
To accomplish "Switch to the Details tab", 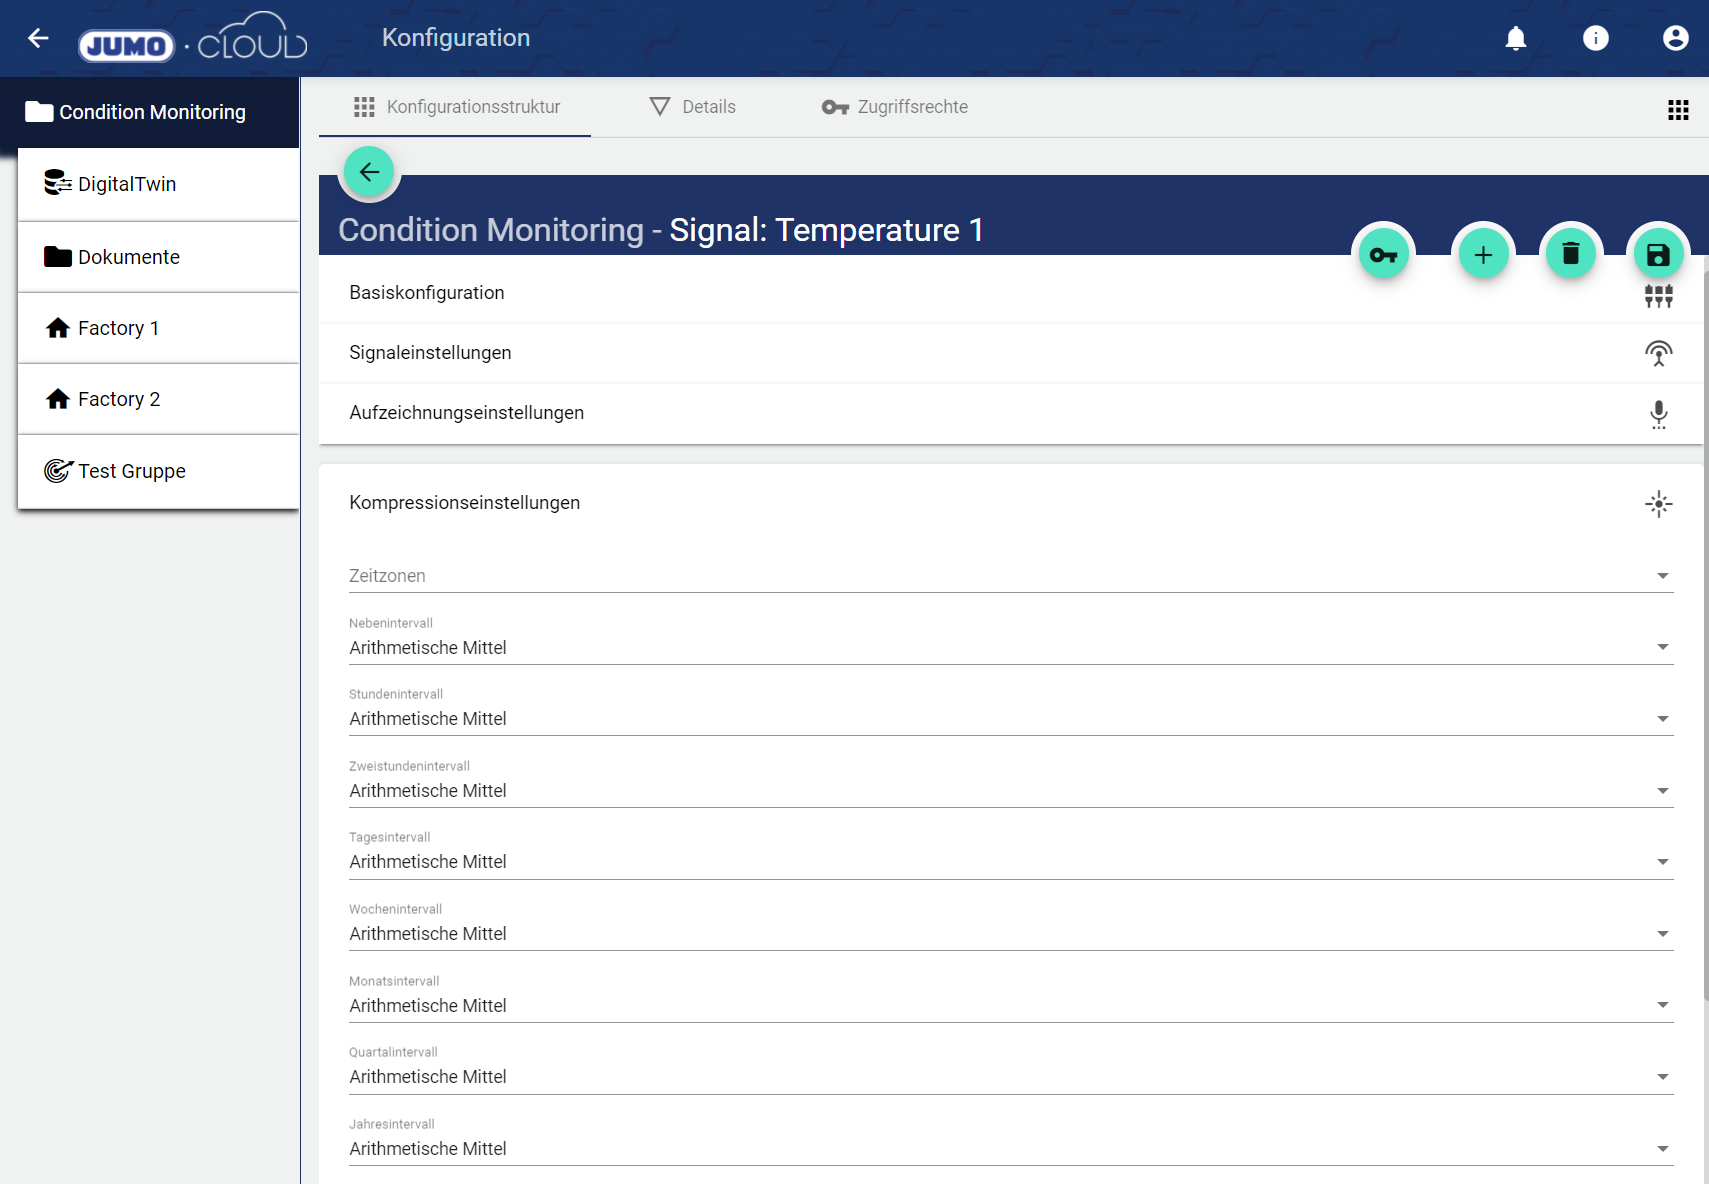I will pos(693,107).
